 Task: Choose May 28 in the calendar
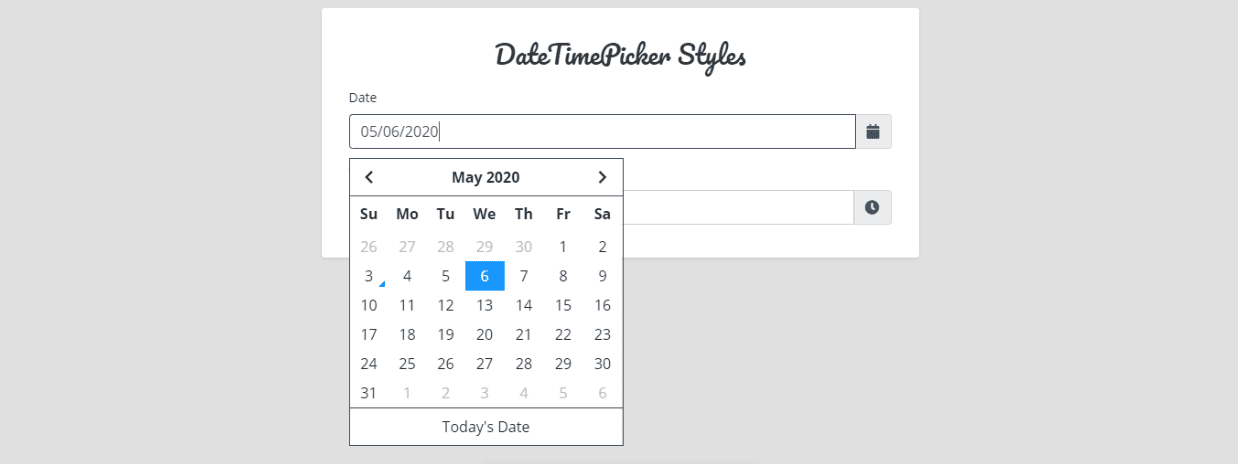tap(524, 364)
